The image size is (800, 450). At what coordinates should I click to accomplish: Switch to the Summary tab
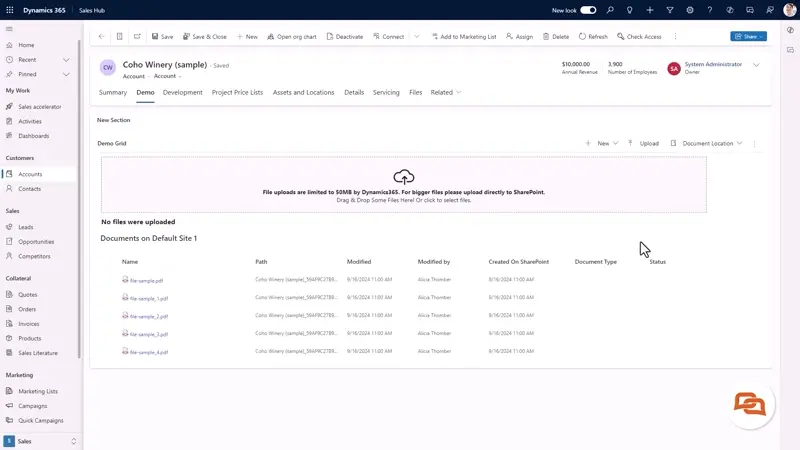[x=113, y=92]
